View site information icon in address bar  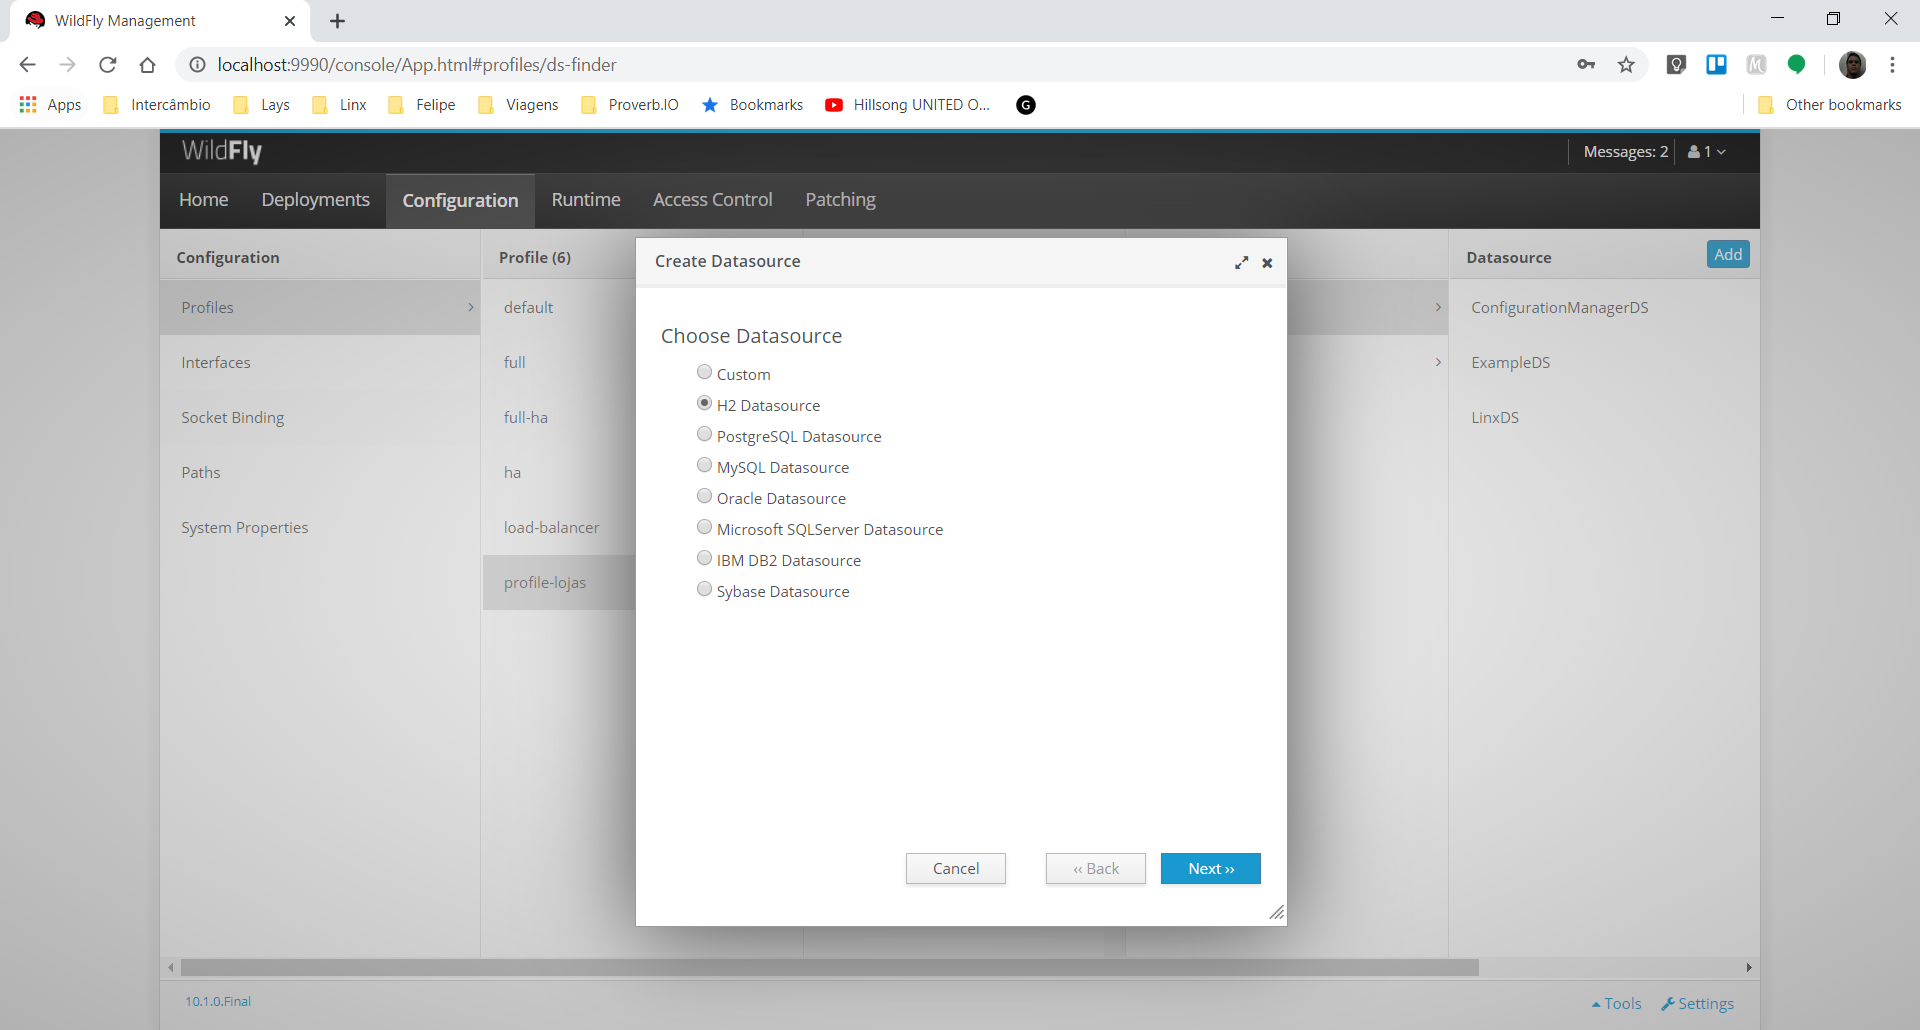click(198, 65)
